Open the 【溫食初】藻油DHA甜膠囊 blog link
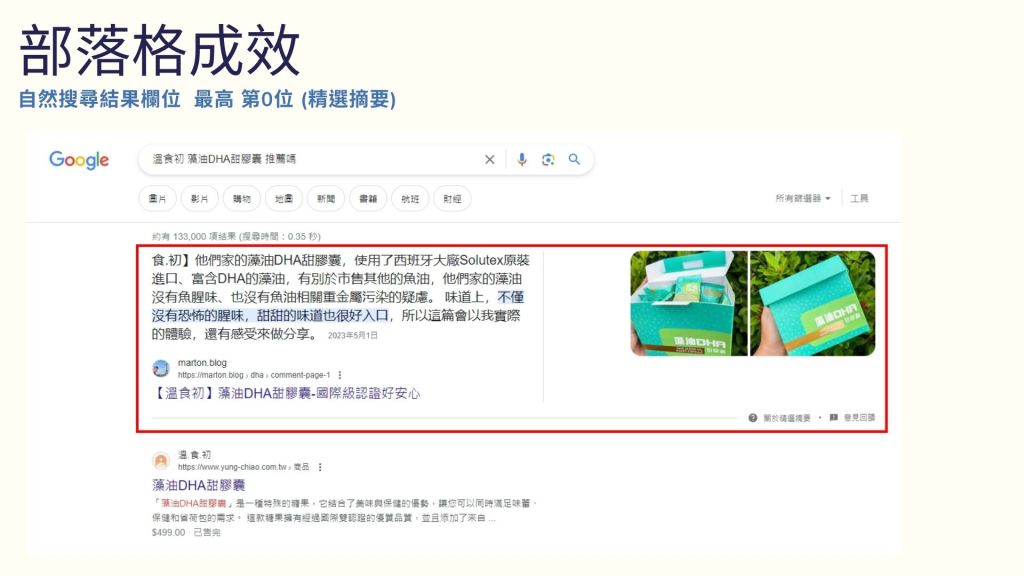 (286, 394)
